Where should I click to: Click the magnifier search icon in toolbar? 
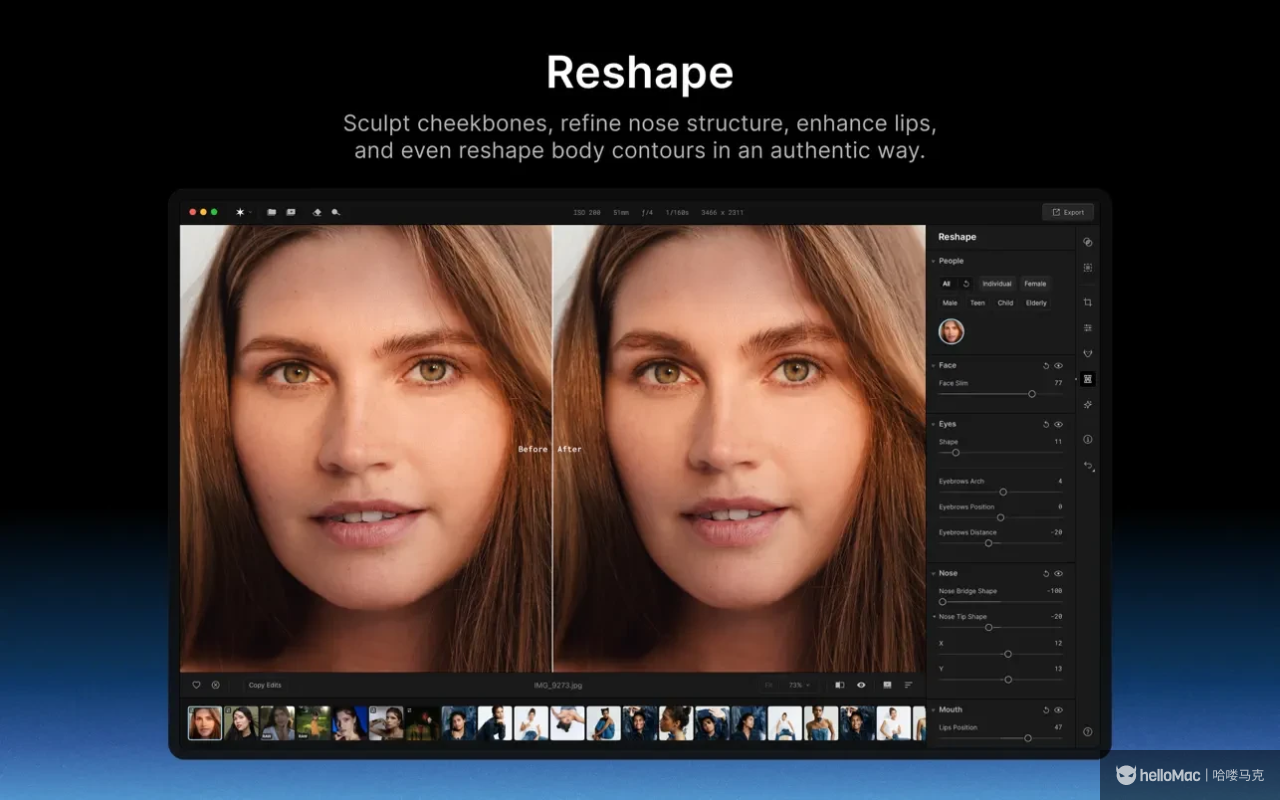(336, 212)
